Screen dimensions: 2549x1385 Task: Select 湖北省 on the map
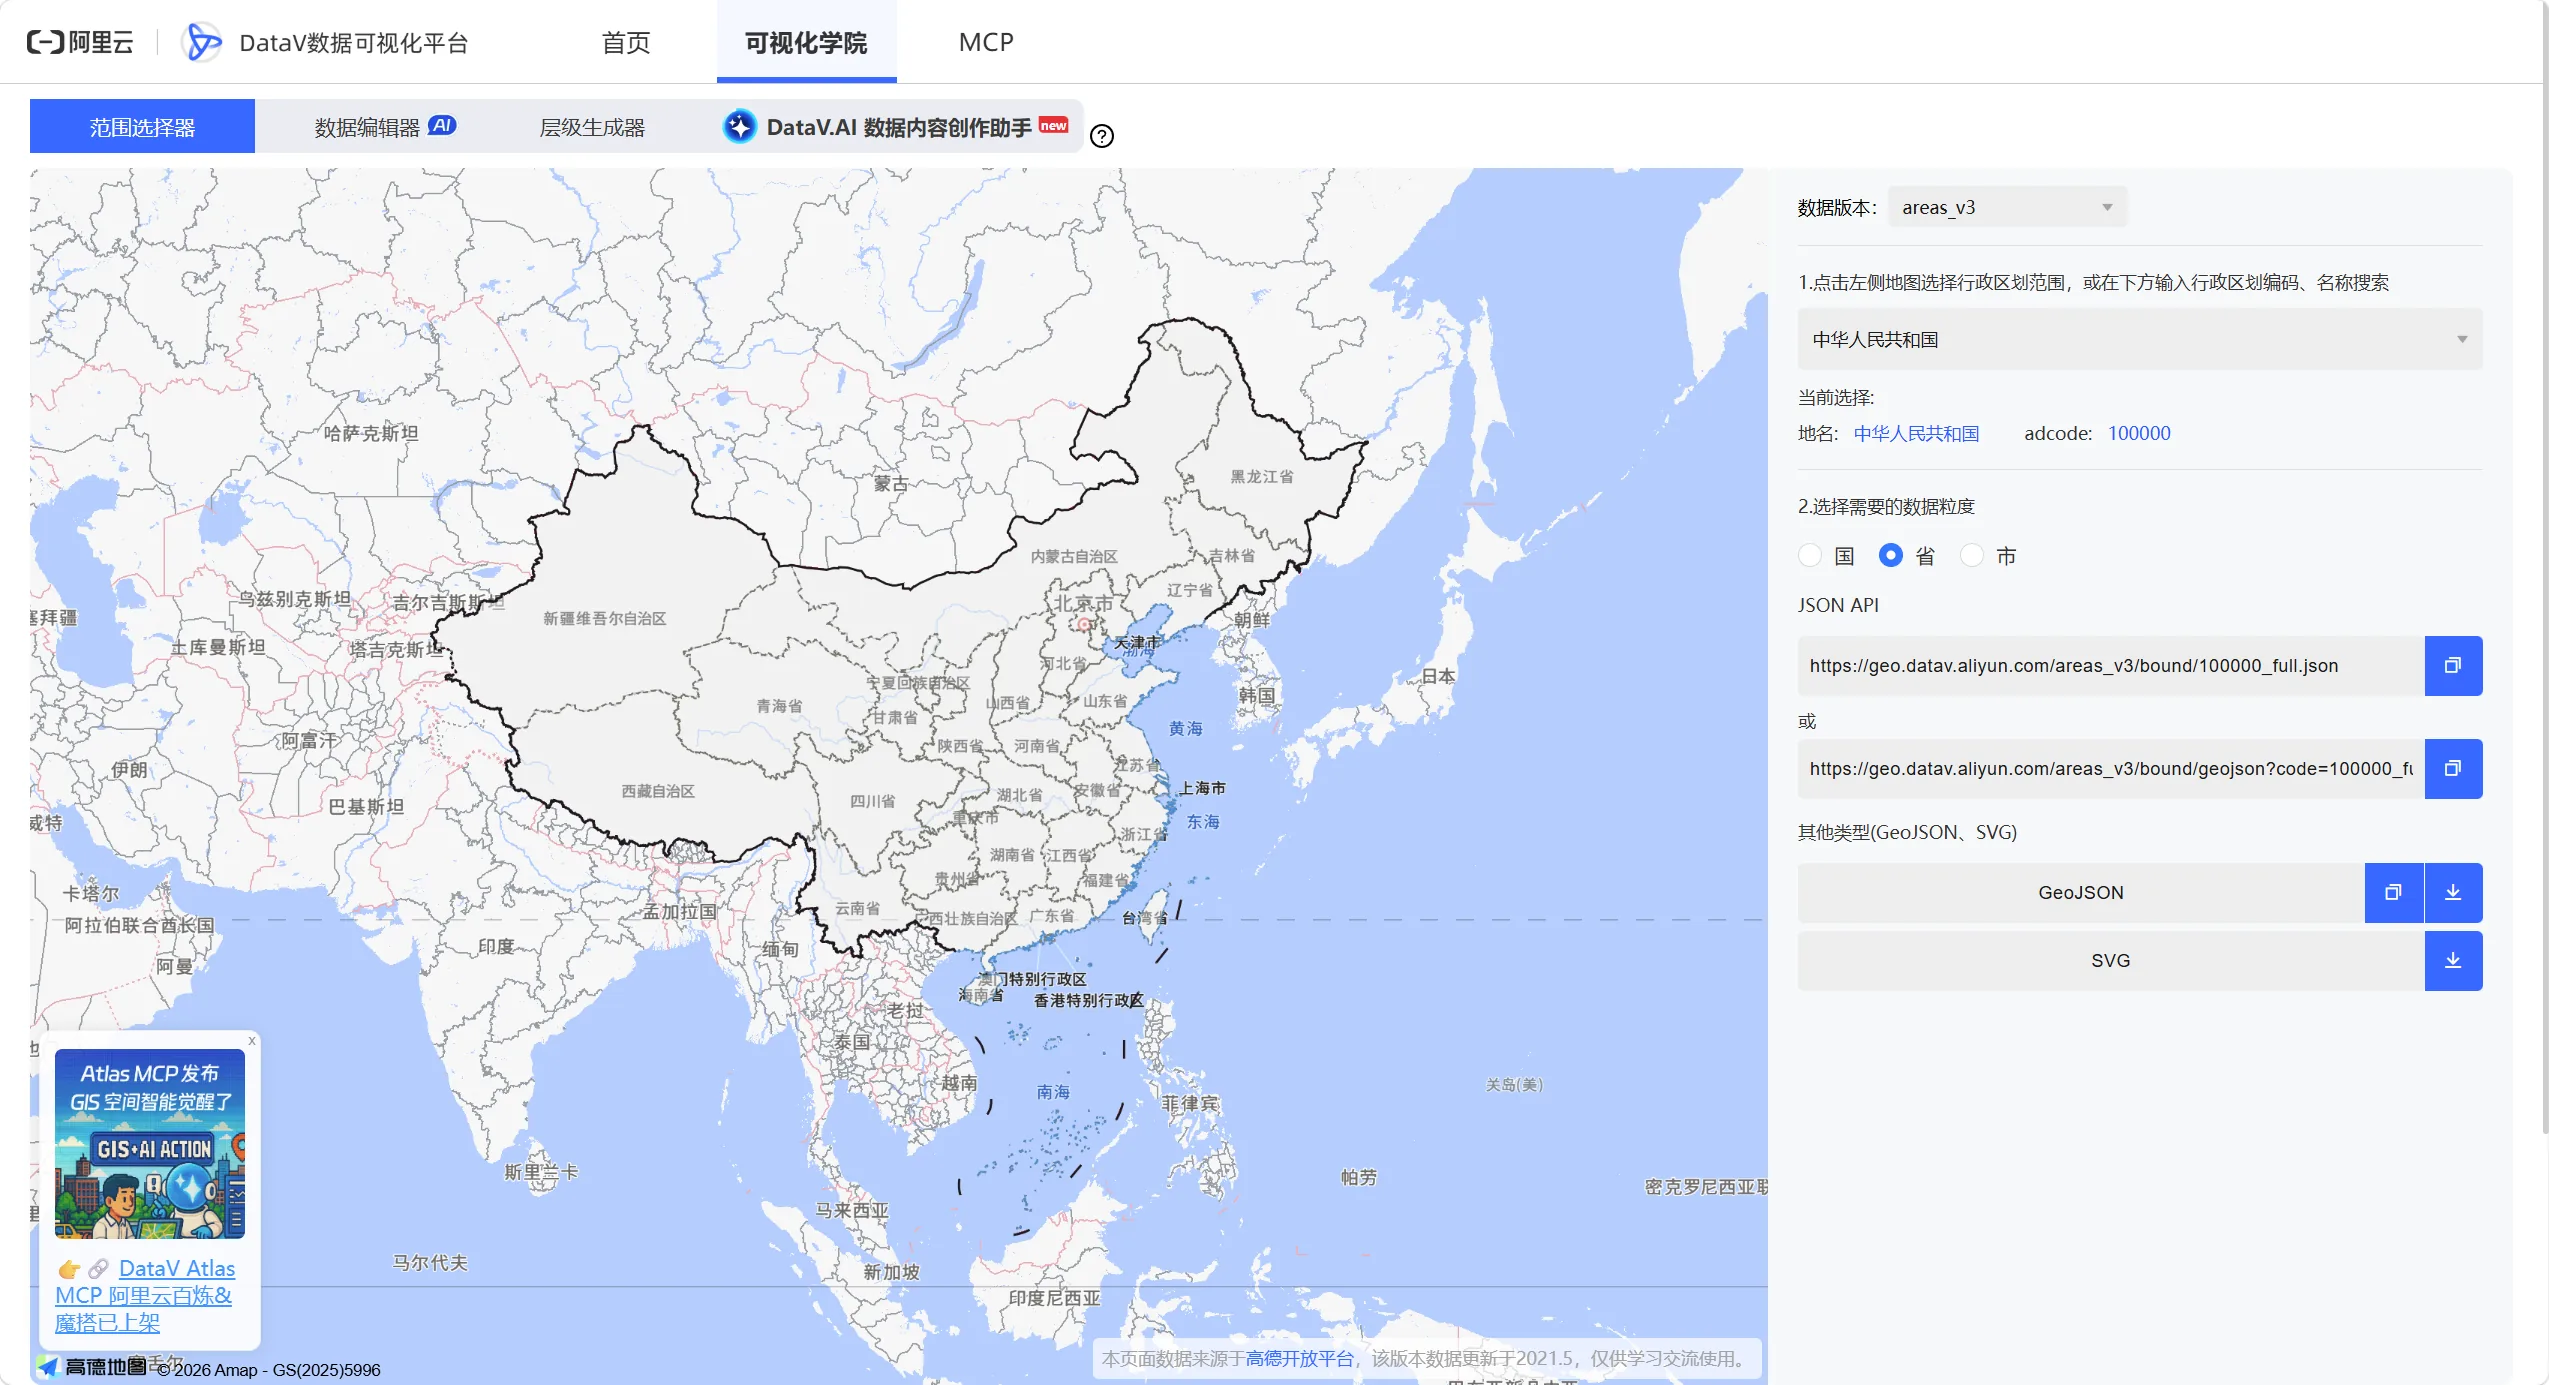(x=1019, y=795)
